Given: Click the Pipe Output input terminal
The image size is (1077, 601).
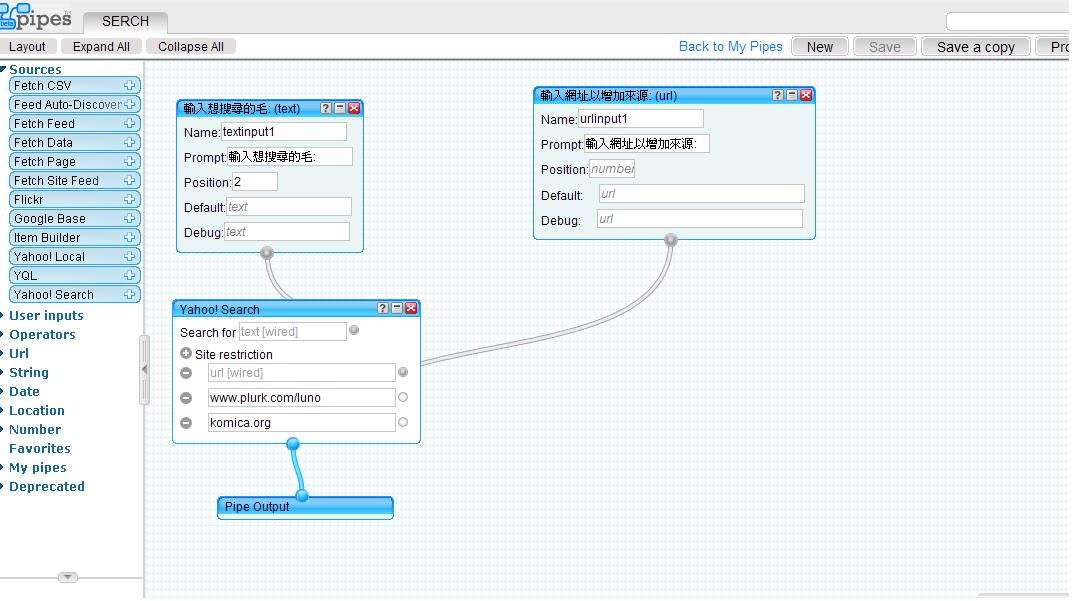Looking at the screenshot, I should click(x=302, y=495).
